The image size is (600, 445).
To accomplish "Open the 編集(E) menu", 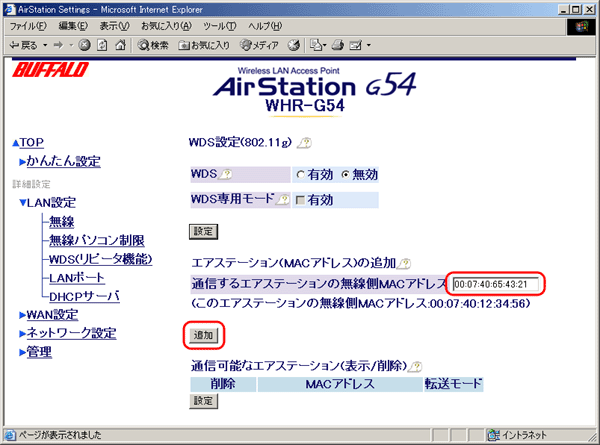I will tap(73, 26).
